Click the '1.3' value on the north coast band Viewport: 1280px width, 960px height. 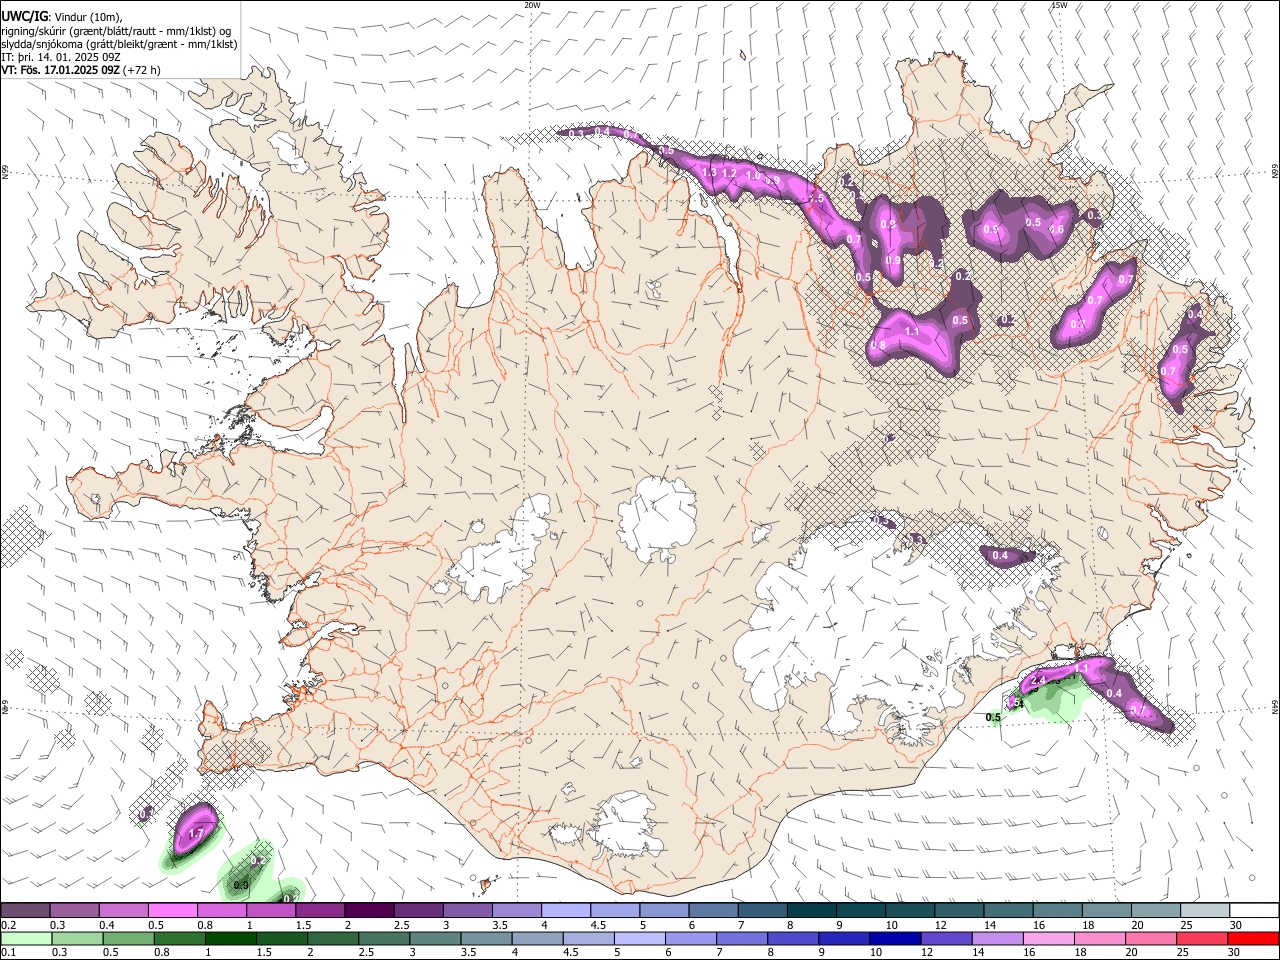(709, 173)
